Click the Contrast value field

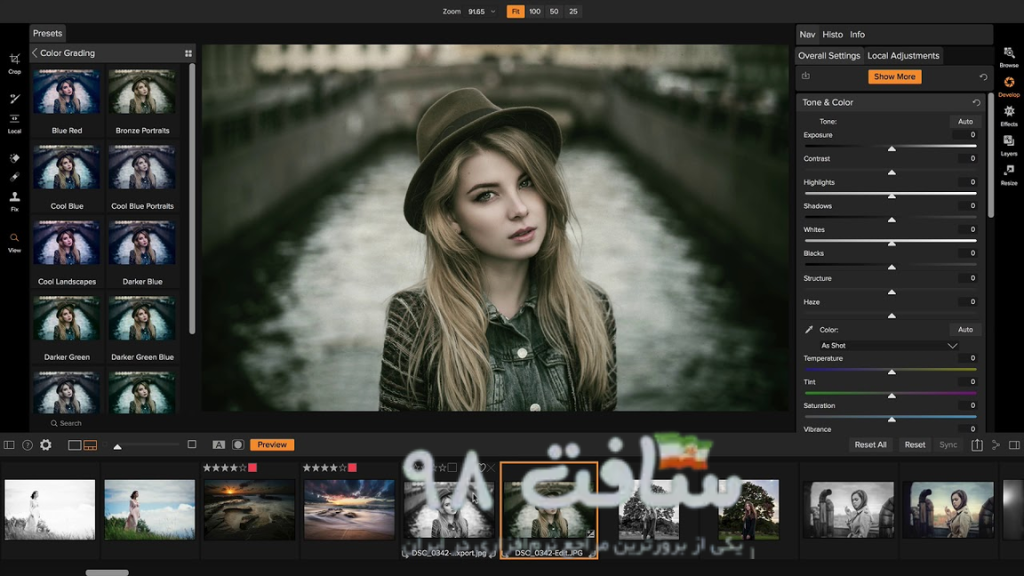tap(967, 159)
